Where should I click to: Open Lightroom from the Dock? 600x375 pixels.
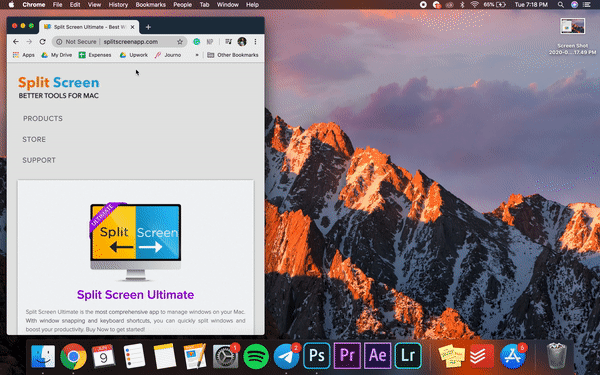(408, 355)
